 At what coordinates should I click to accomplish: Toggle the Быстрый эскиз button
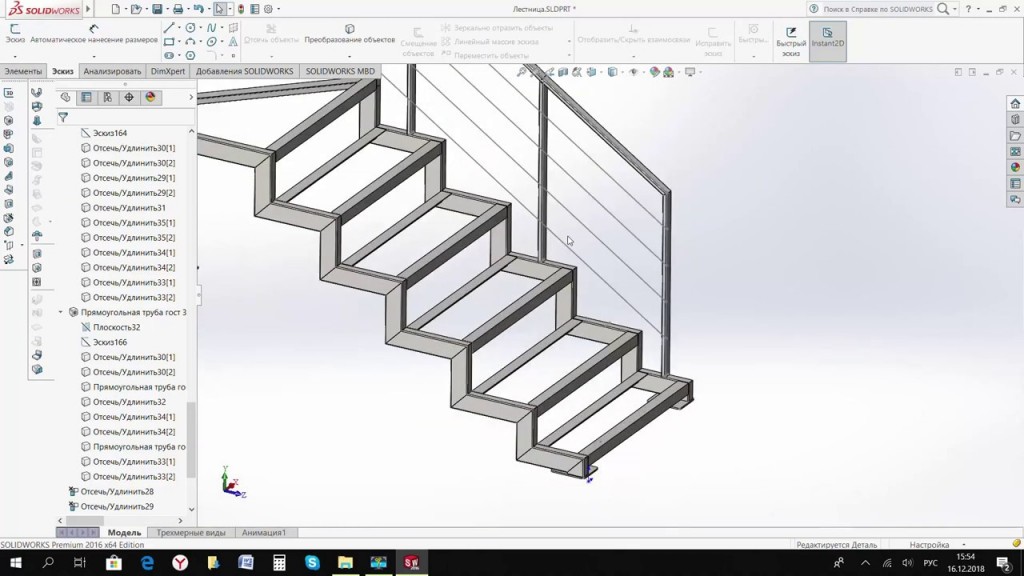click(x=791, y=41)
